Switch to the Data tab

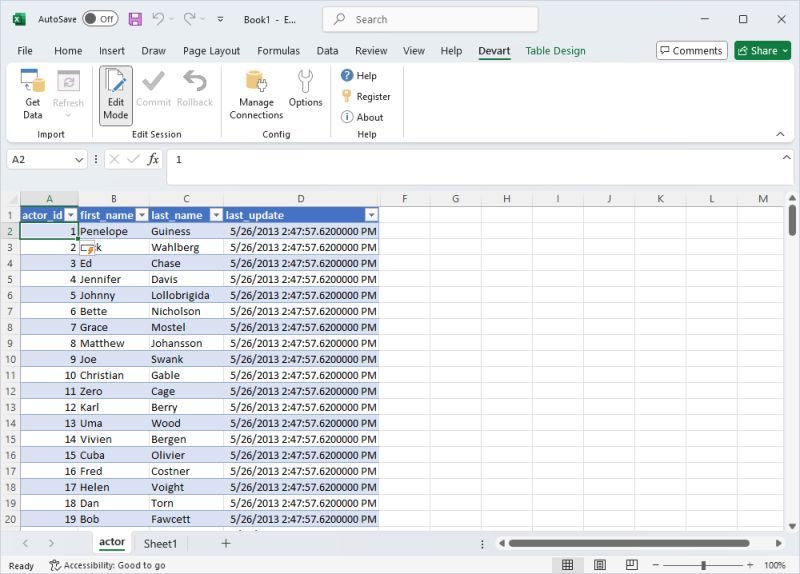click(327, 51)
